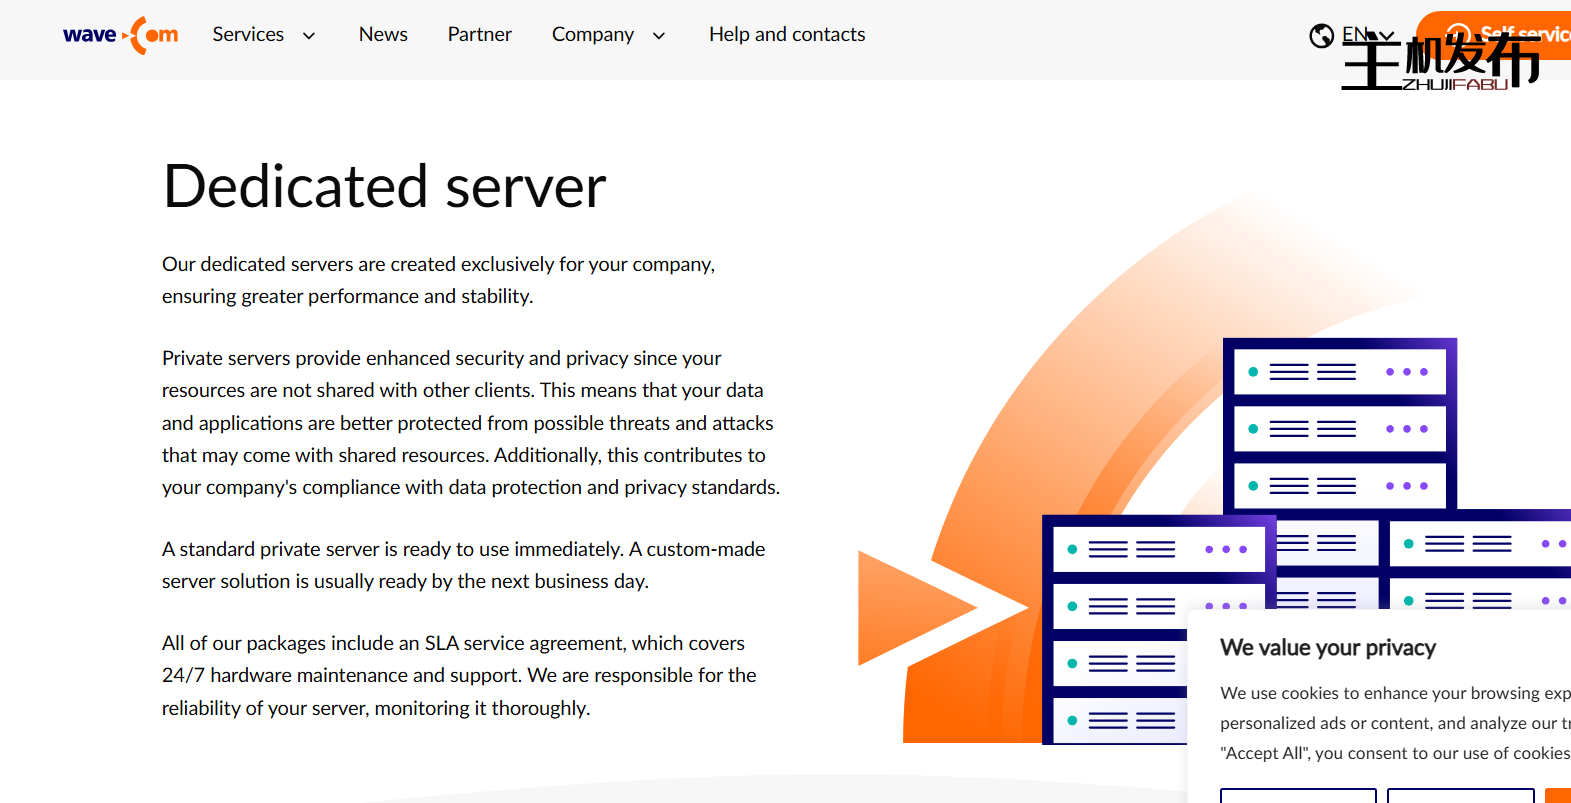Click the Wavecom logo
The width and height of the screenshot is (1571, 803).
tap(120, 35)
